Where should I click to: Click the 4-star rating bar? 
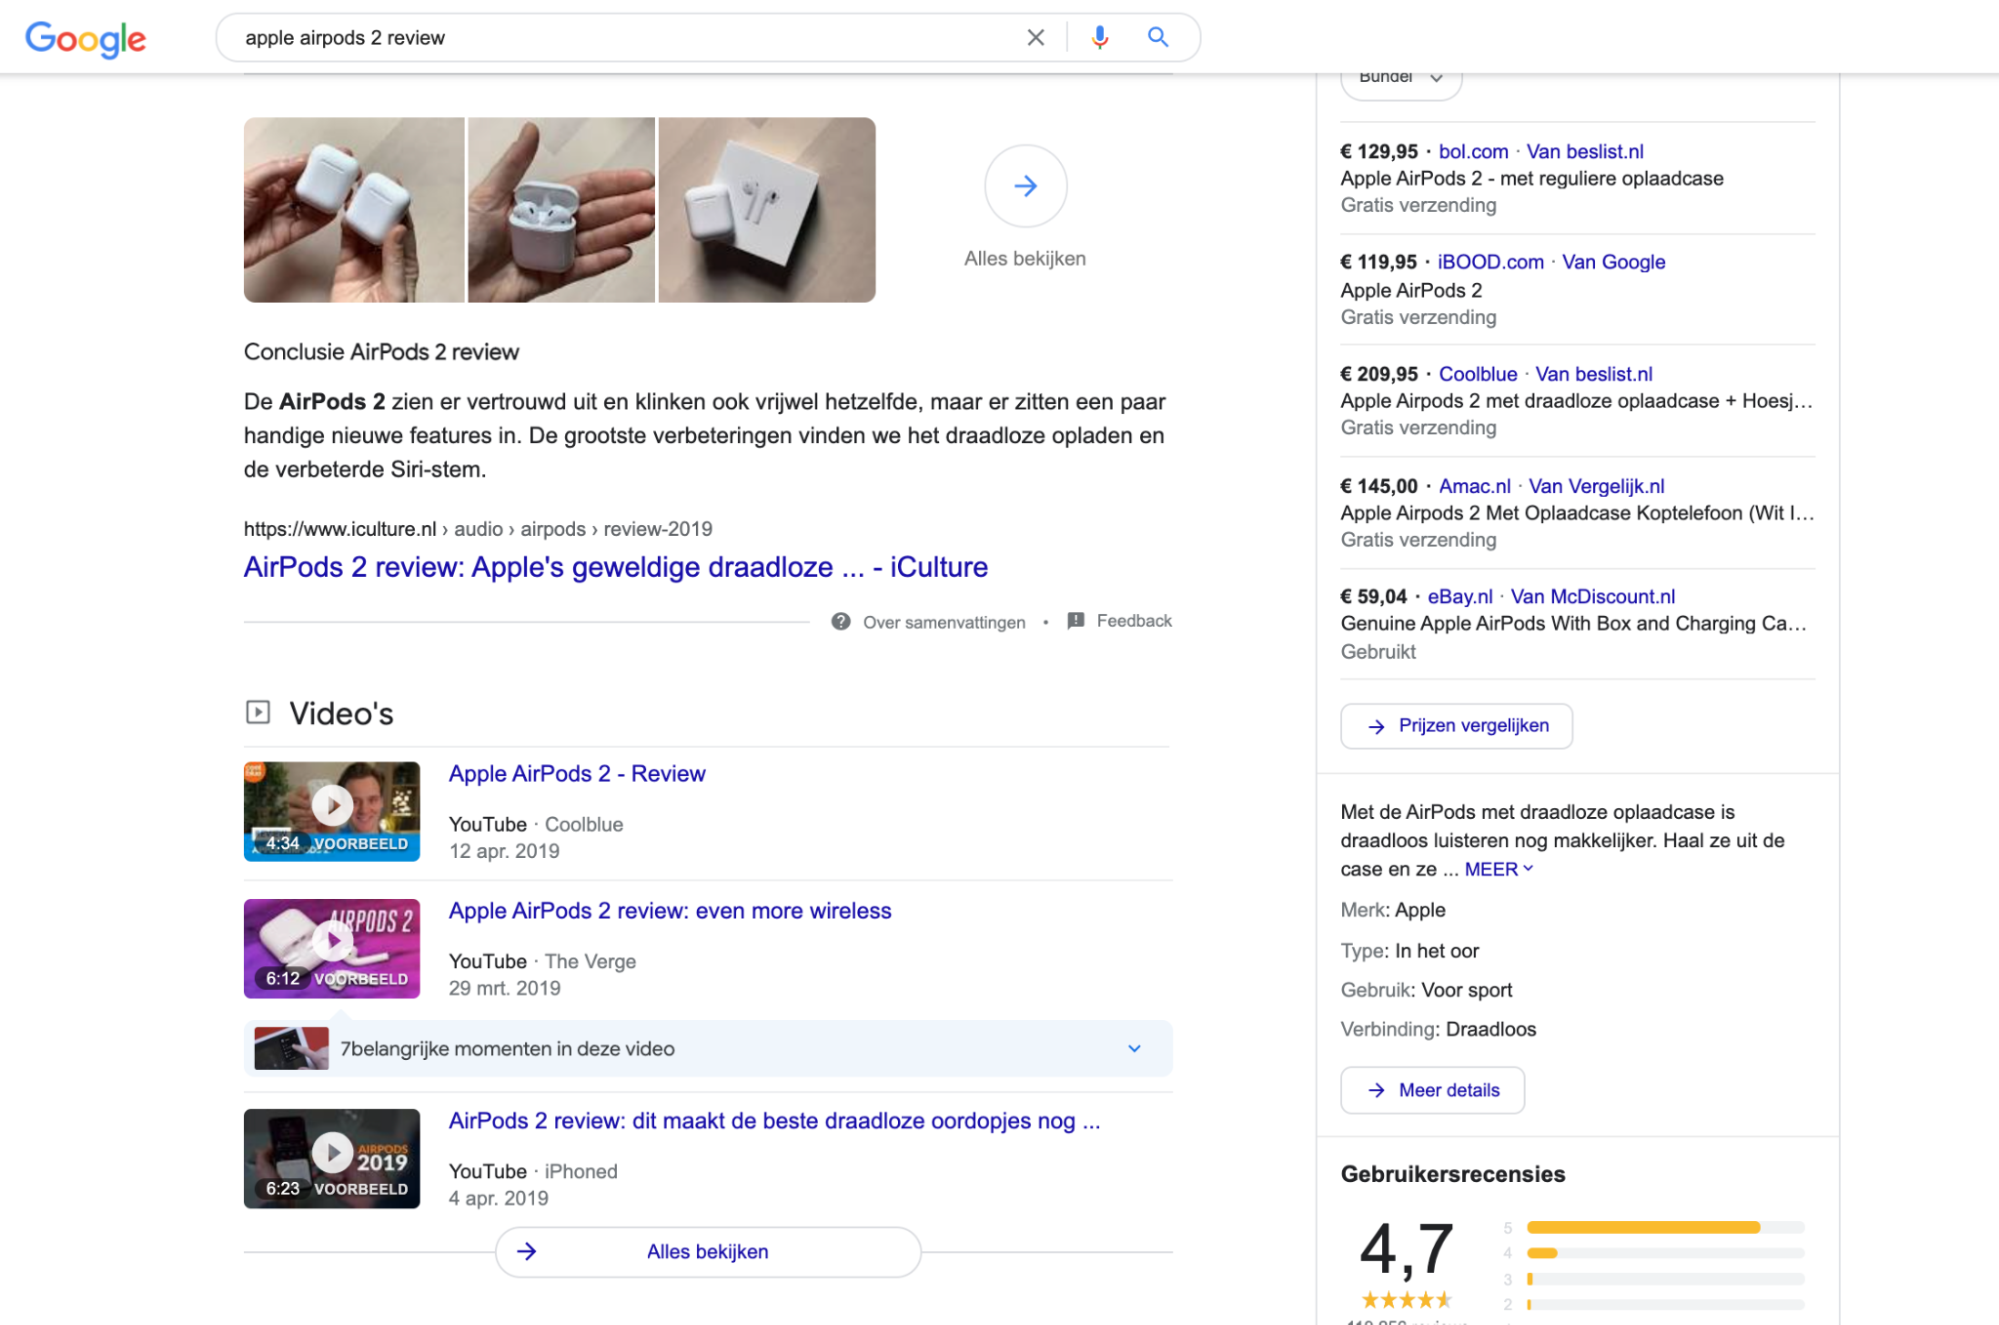point(1666,1253)
